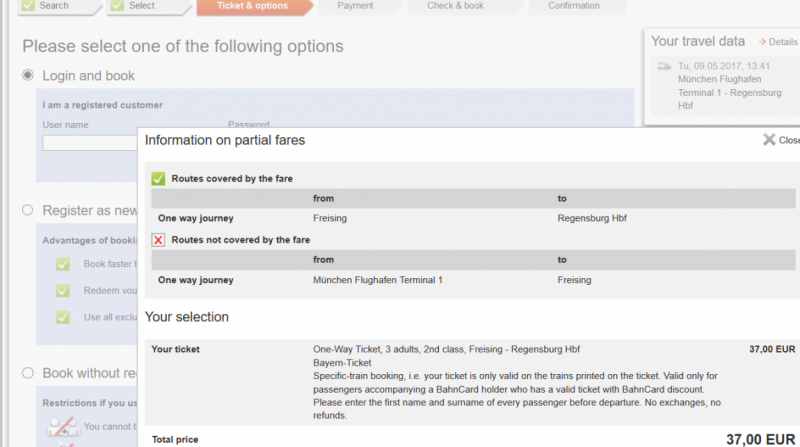Click the green check next to Book faster
The height and width of the screenshot is (447, 800).
tap(63, 264)
